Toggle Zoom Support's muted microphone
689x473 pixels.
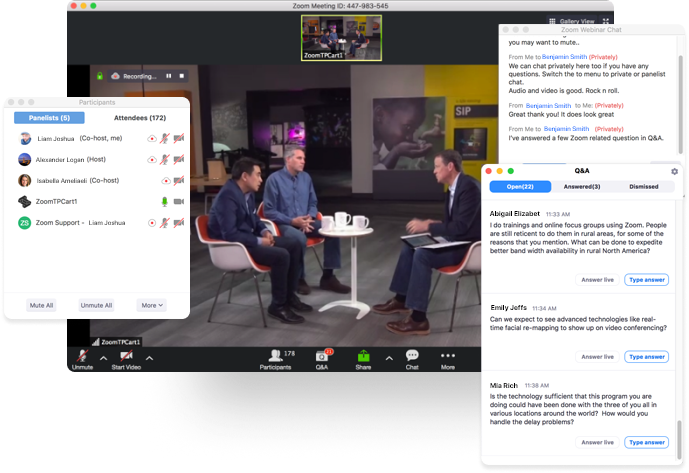(x=164, y=222)
